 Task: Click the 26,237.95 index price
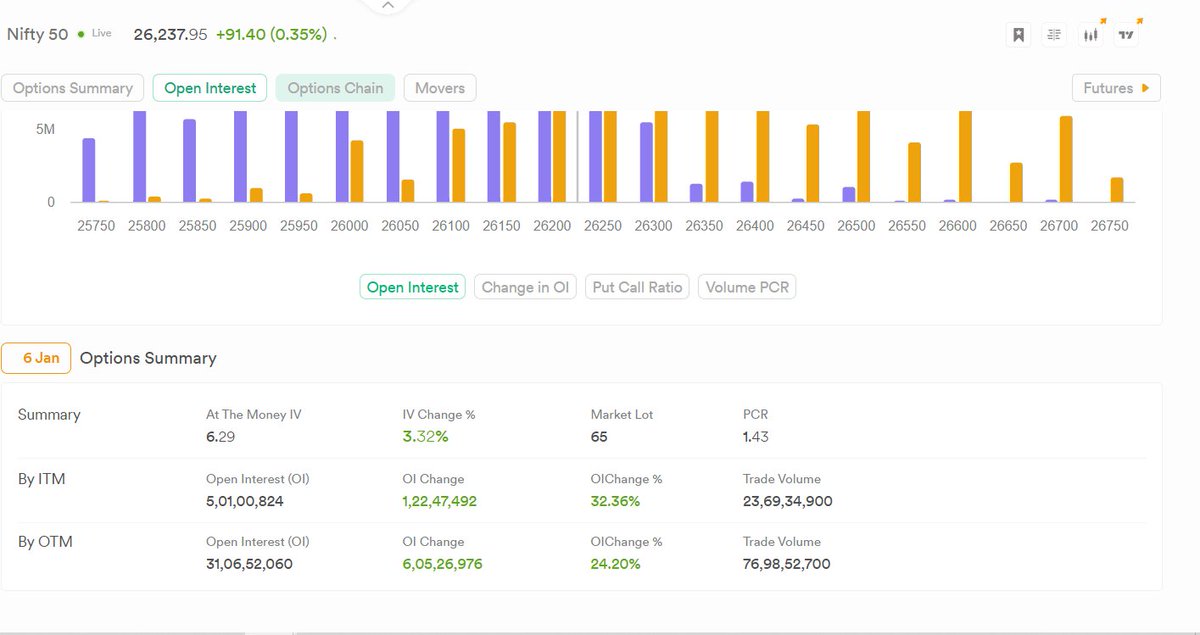click(x=170, y=34)
